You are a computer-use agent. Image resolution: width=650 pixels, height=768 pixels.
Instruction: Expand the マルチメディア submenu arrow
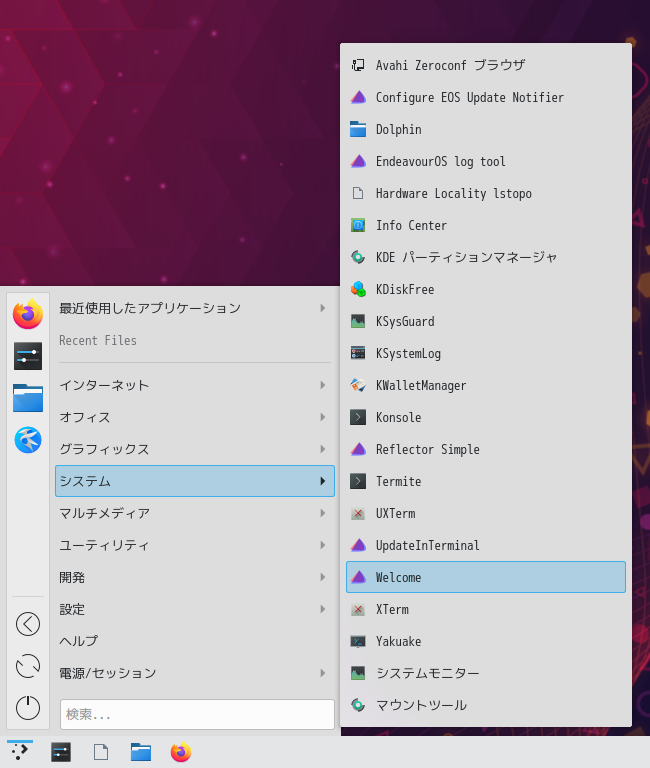(322, 513)
